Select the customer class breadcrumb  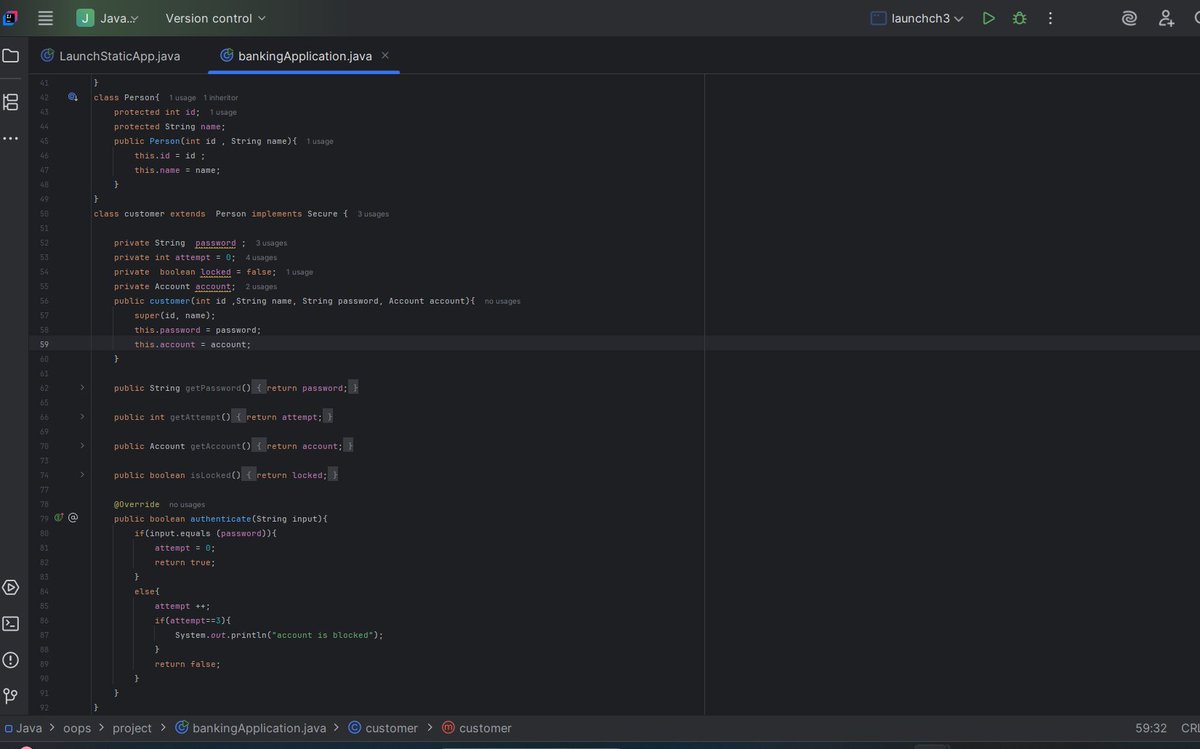pyautogui.click(x=383, y=728)
